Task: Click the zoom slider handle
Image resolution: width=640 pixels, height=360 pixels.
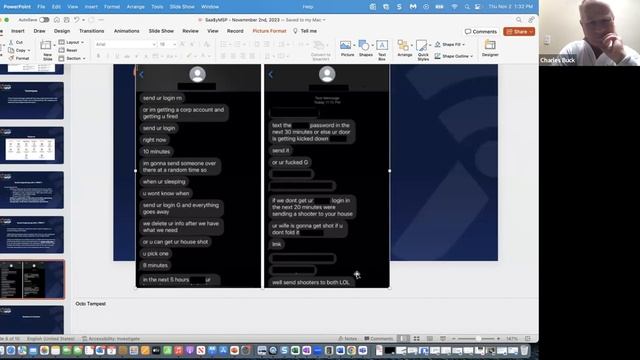Action: pos(478,338)
